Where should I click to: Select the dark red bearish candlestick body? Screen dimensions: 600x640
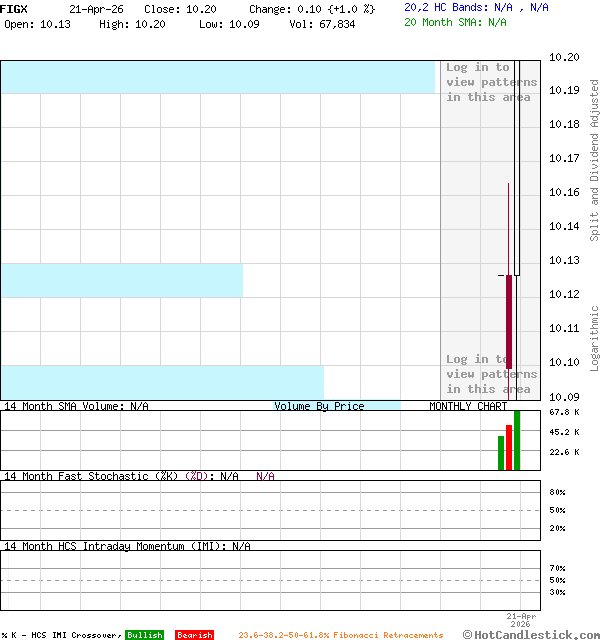tap(509, 335)
